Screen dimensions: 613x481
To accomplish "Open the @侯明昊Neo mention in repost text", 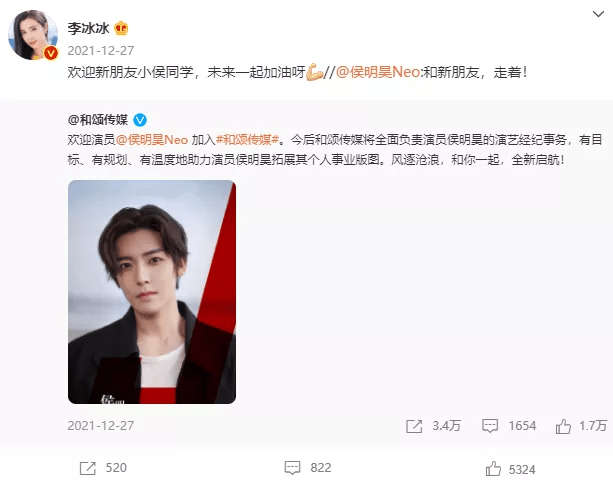I will [x=378, y=72].
